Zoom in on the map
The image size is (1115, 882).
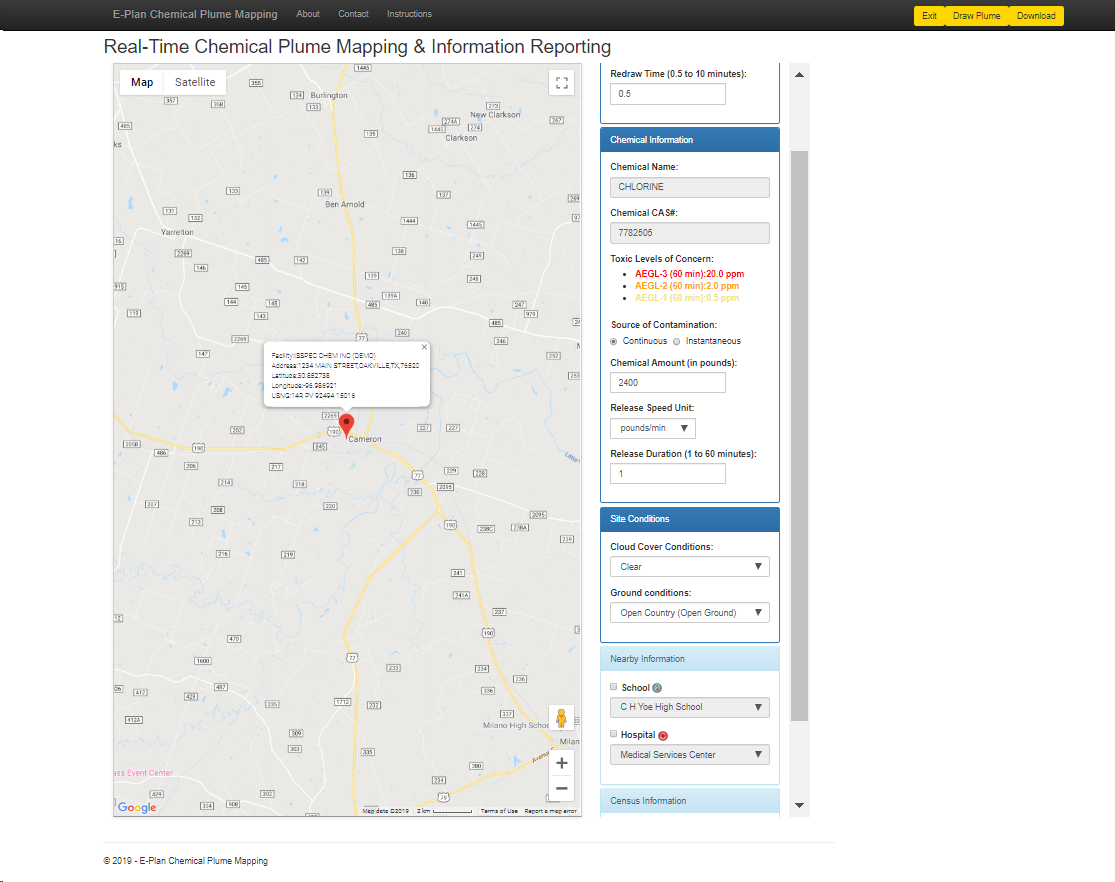tap(561, 763)
